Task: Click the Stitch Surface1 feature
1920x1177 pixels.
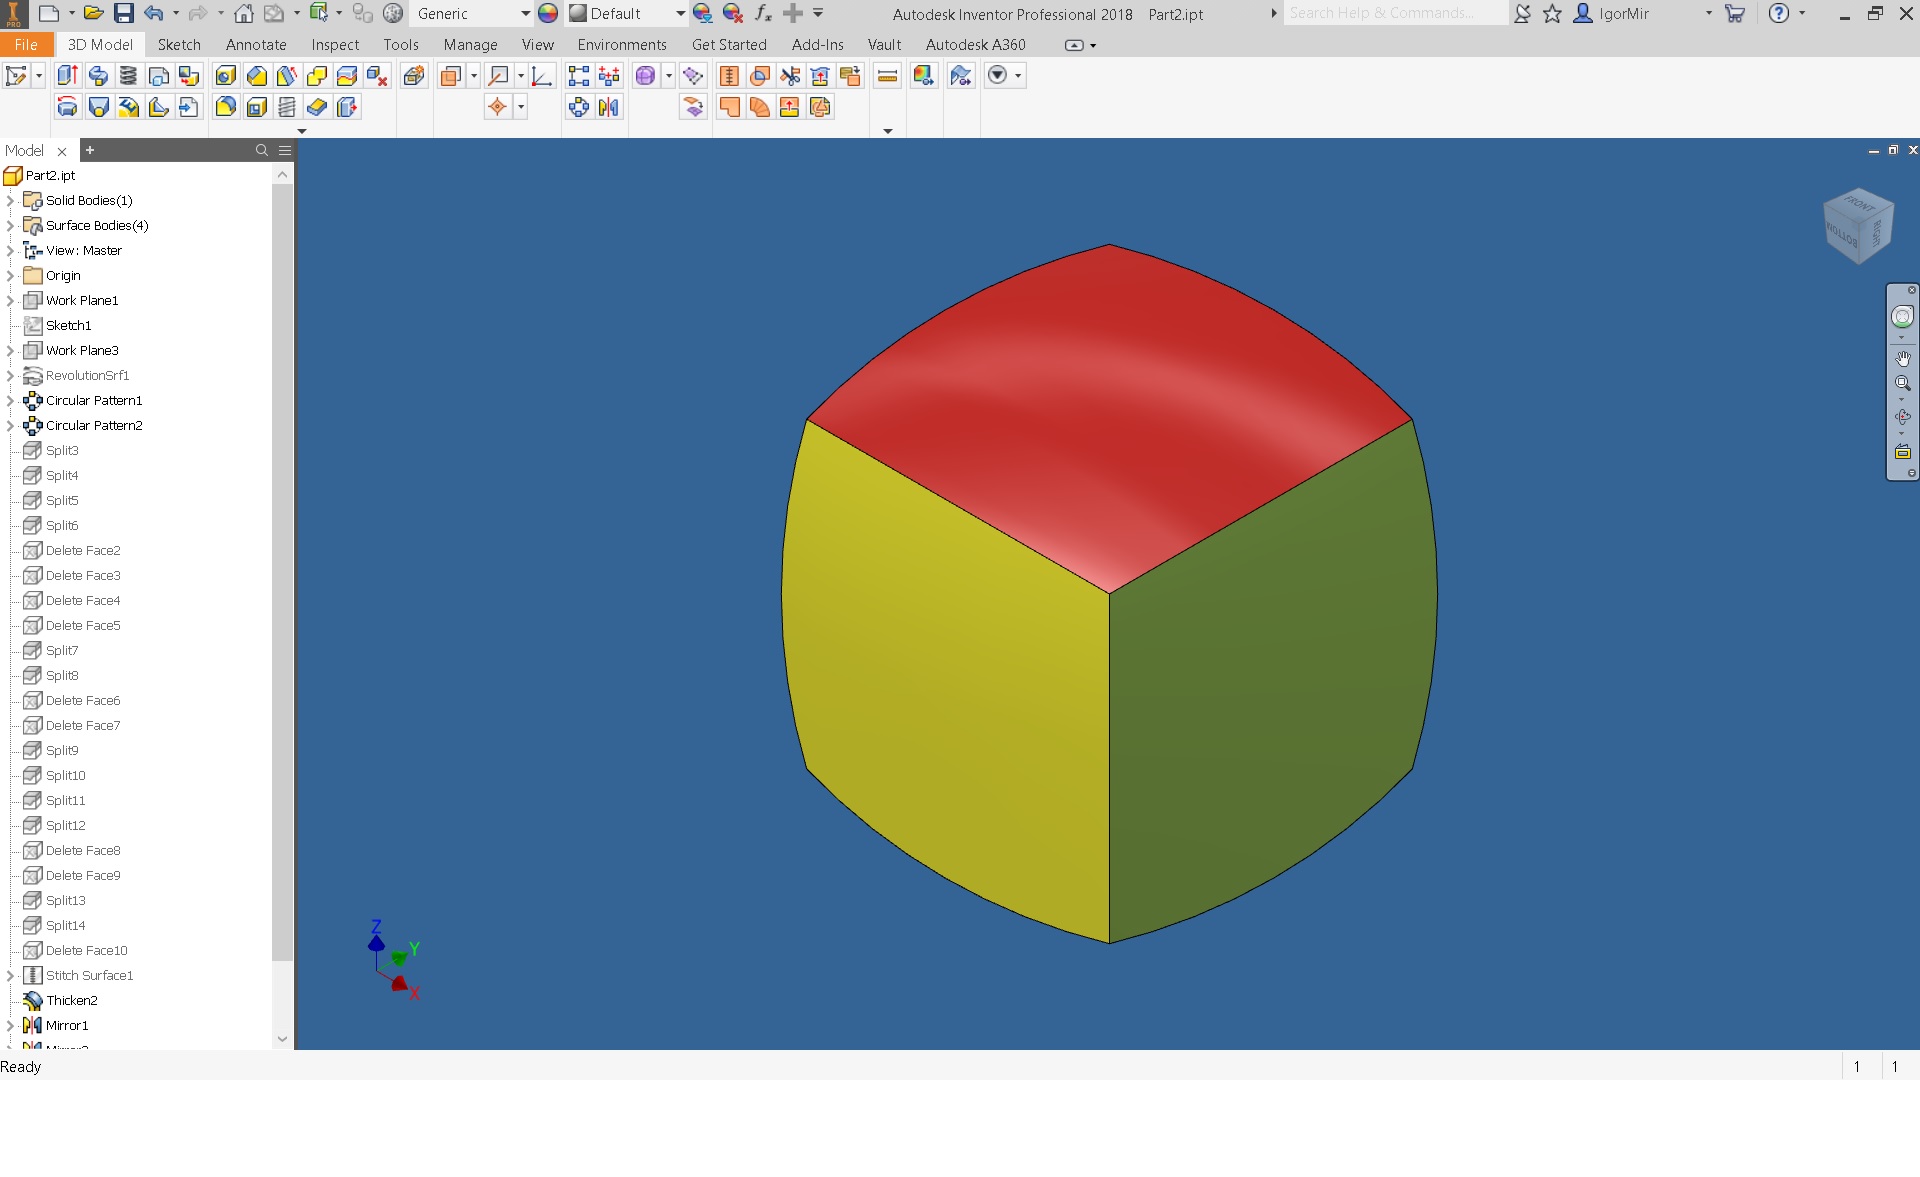Action: (x=89, y=975)
